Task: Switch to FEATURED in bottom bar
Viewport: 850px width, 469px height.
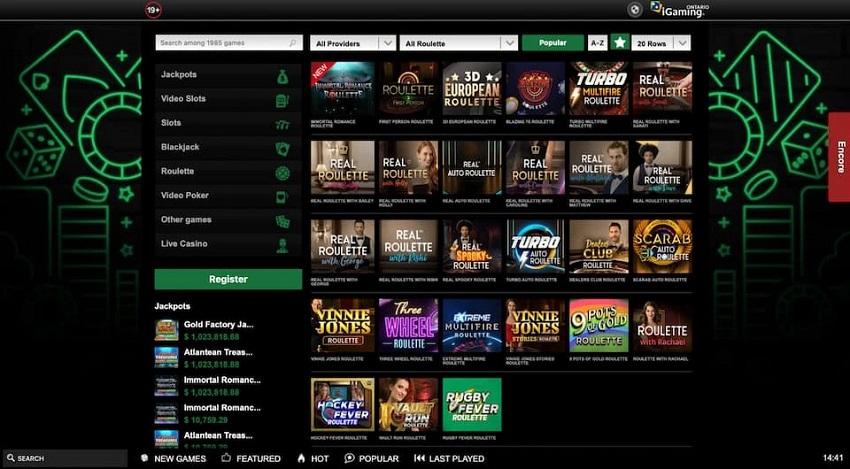Action: point(252,459)
